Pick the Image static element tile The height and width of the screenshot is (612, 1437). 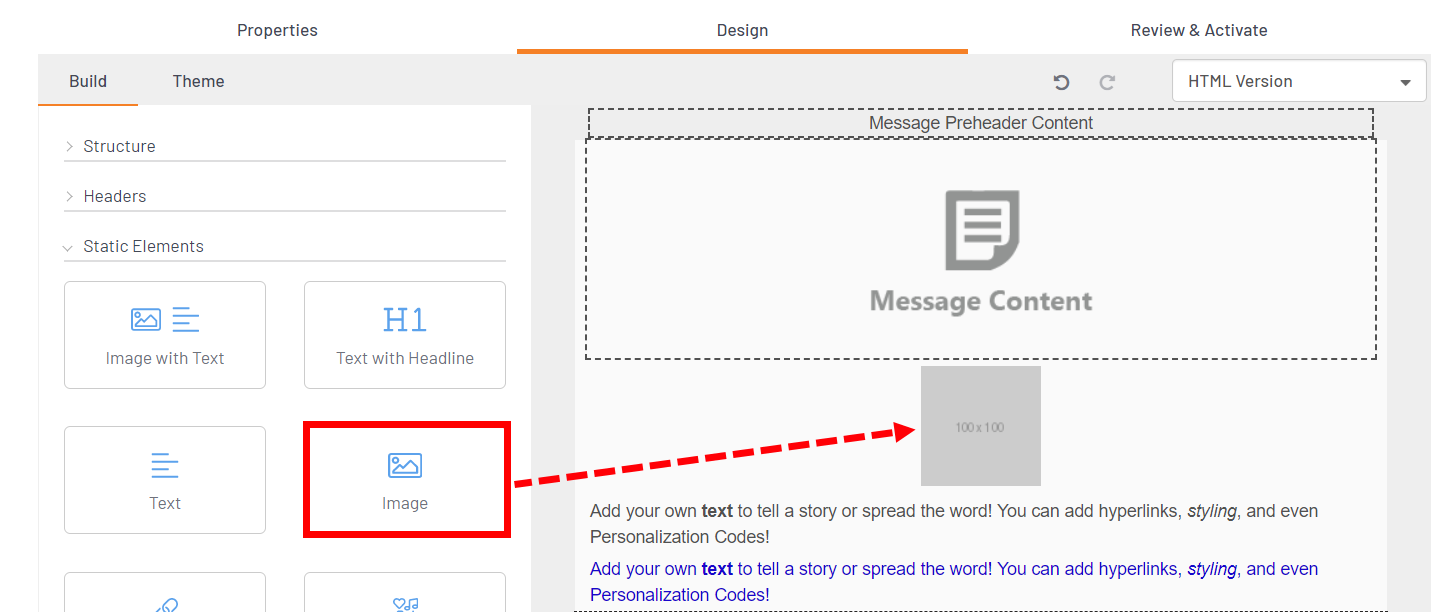405,480
